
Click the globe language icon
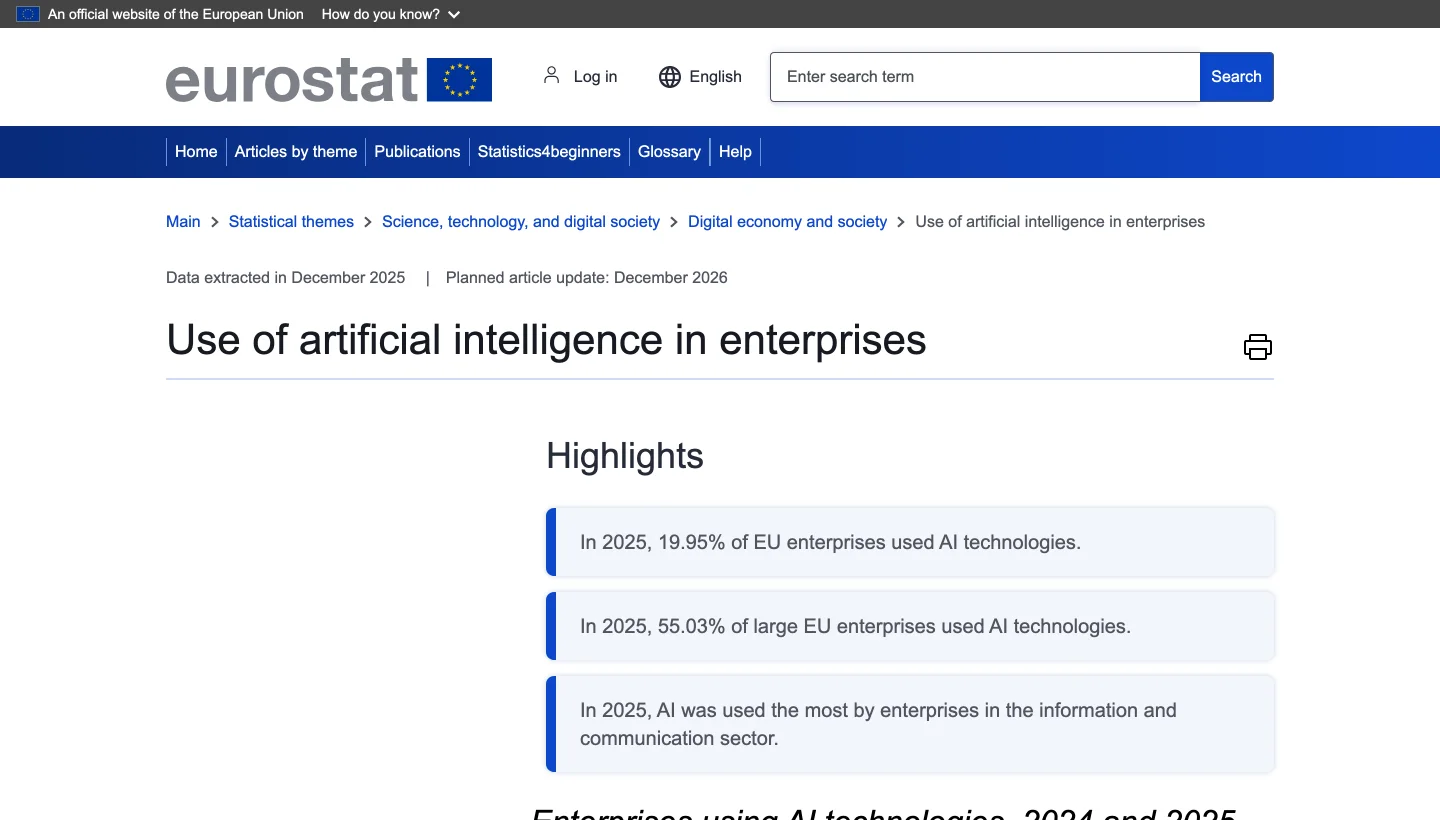[669, 77]
